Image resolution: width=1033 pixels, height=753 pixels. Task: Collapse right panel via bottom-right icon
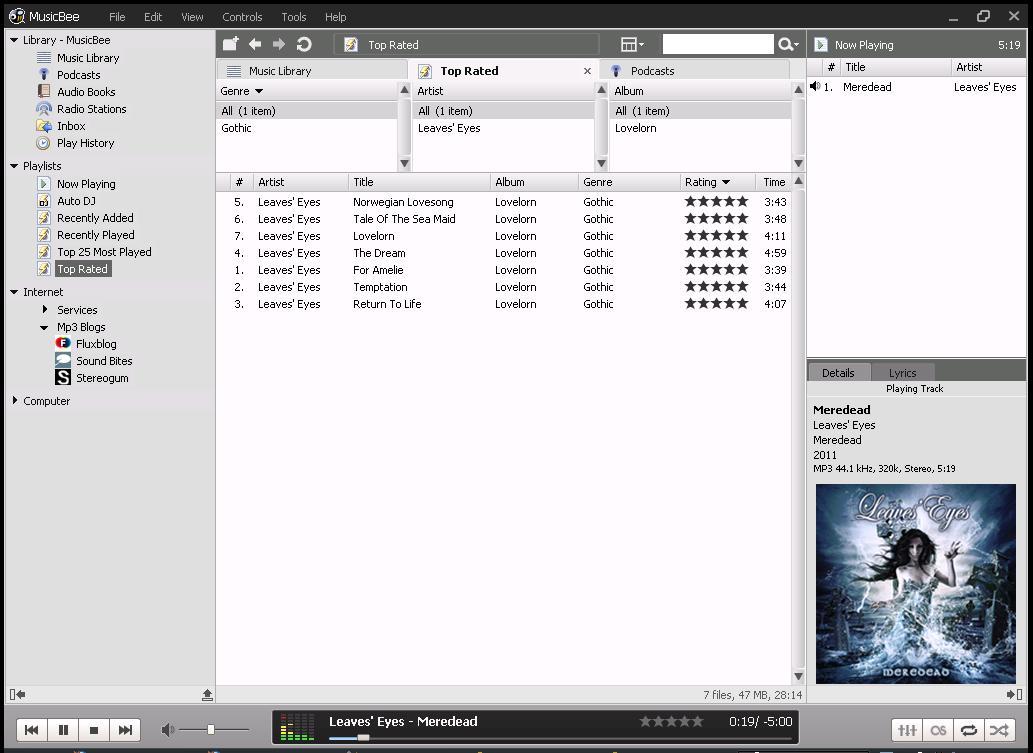1015,694
